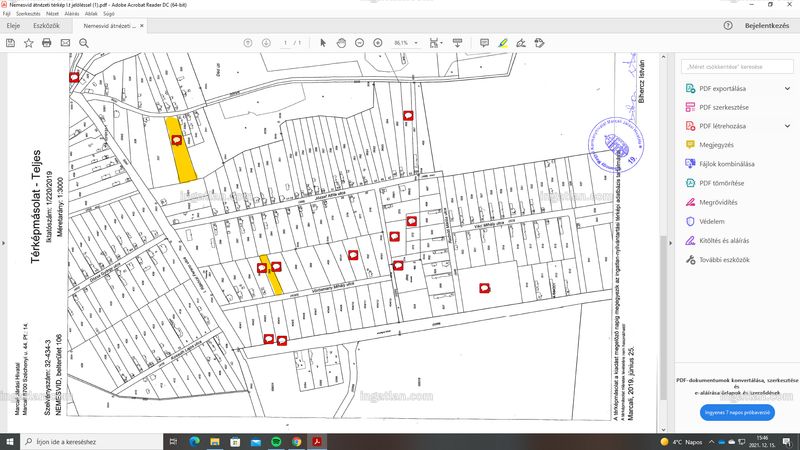Click the Print file icon
Screen dimensions: 800x450
click(46, 43)
